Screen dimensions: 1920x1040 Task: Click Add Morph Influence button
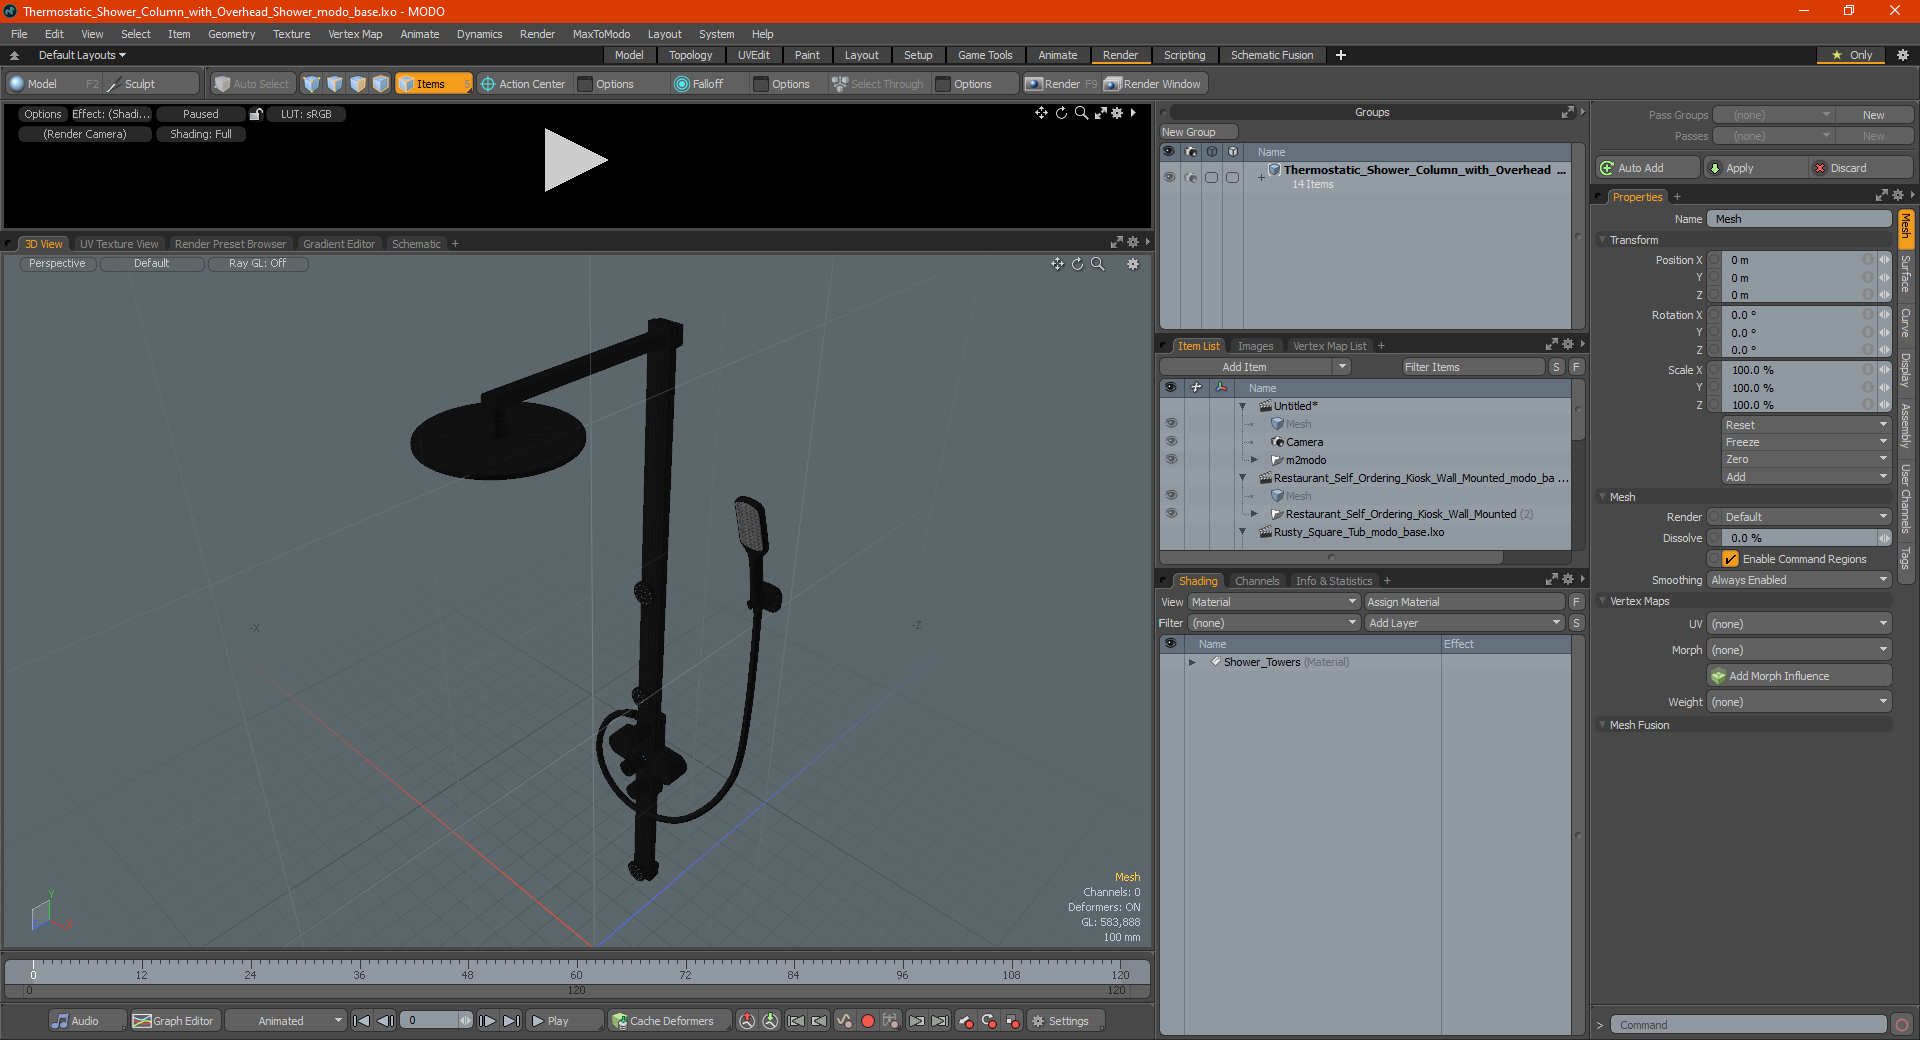pos(1799,676)
